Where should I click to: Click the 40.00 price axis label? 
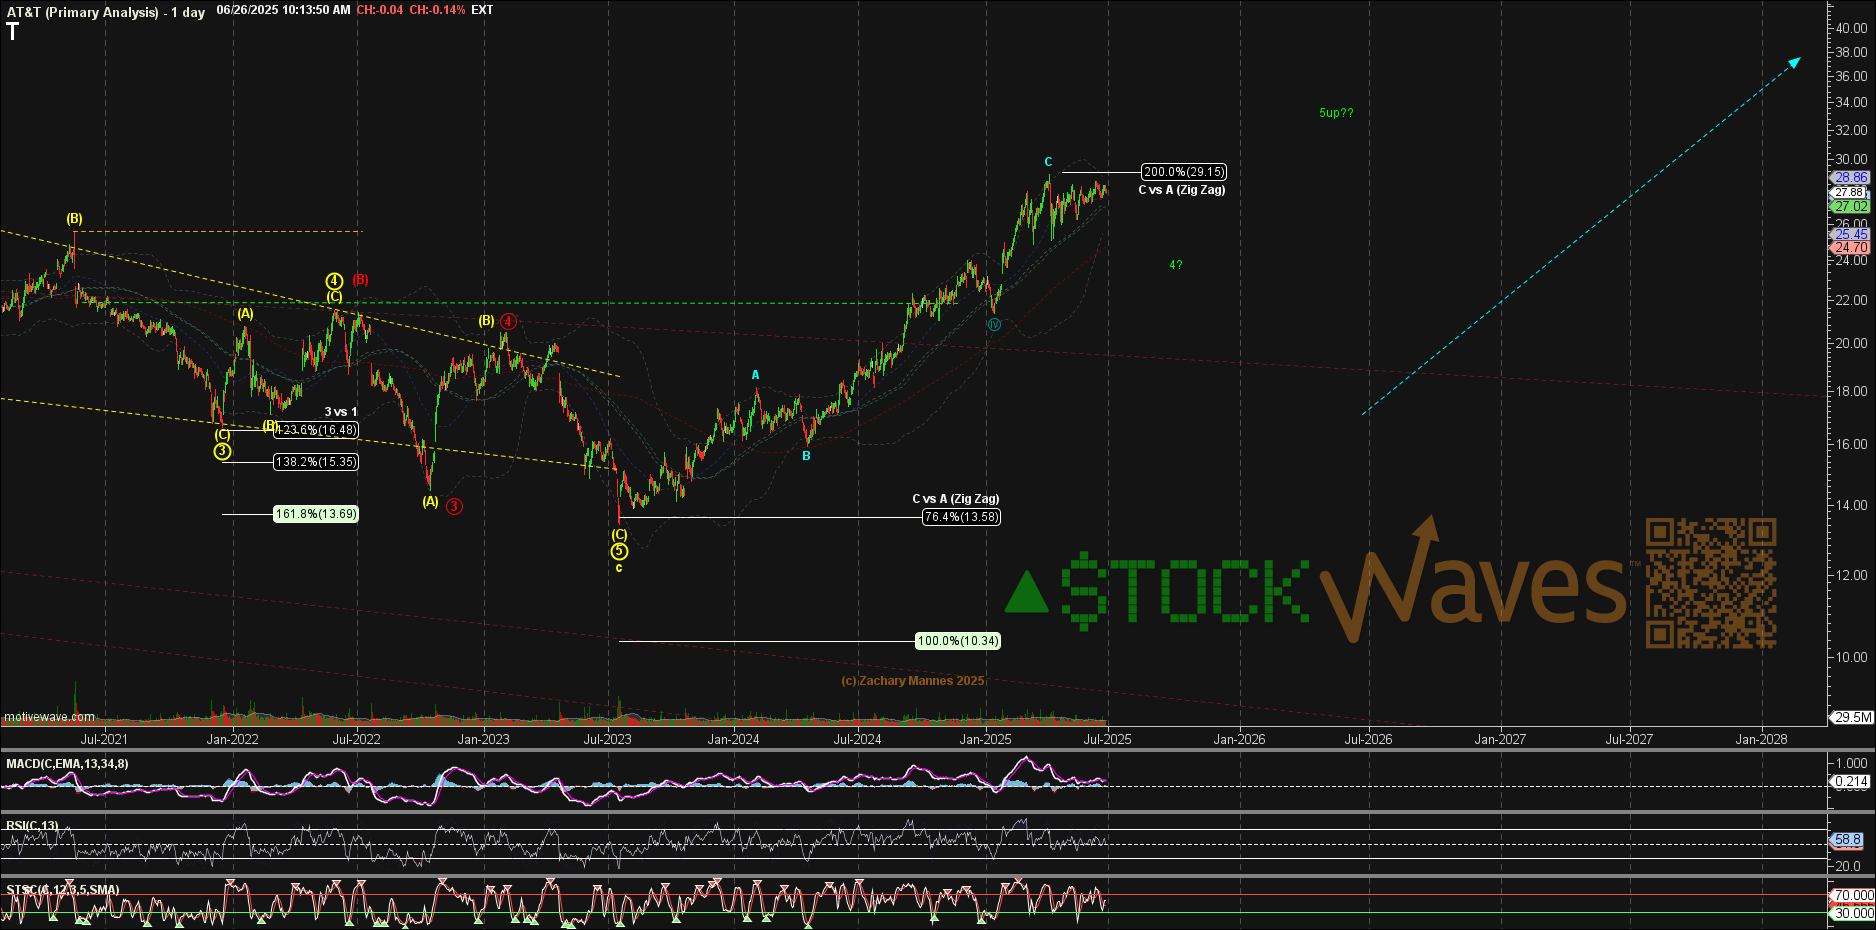[x=1852, y=28]
